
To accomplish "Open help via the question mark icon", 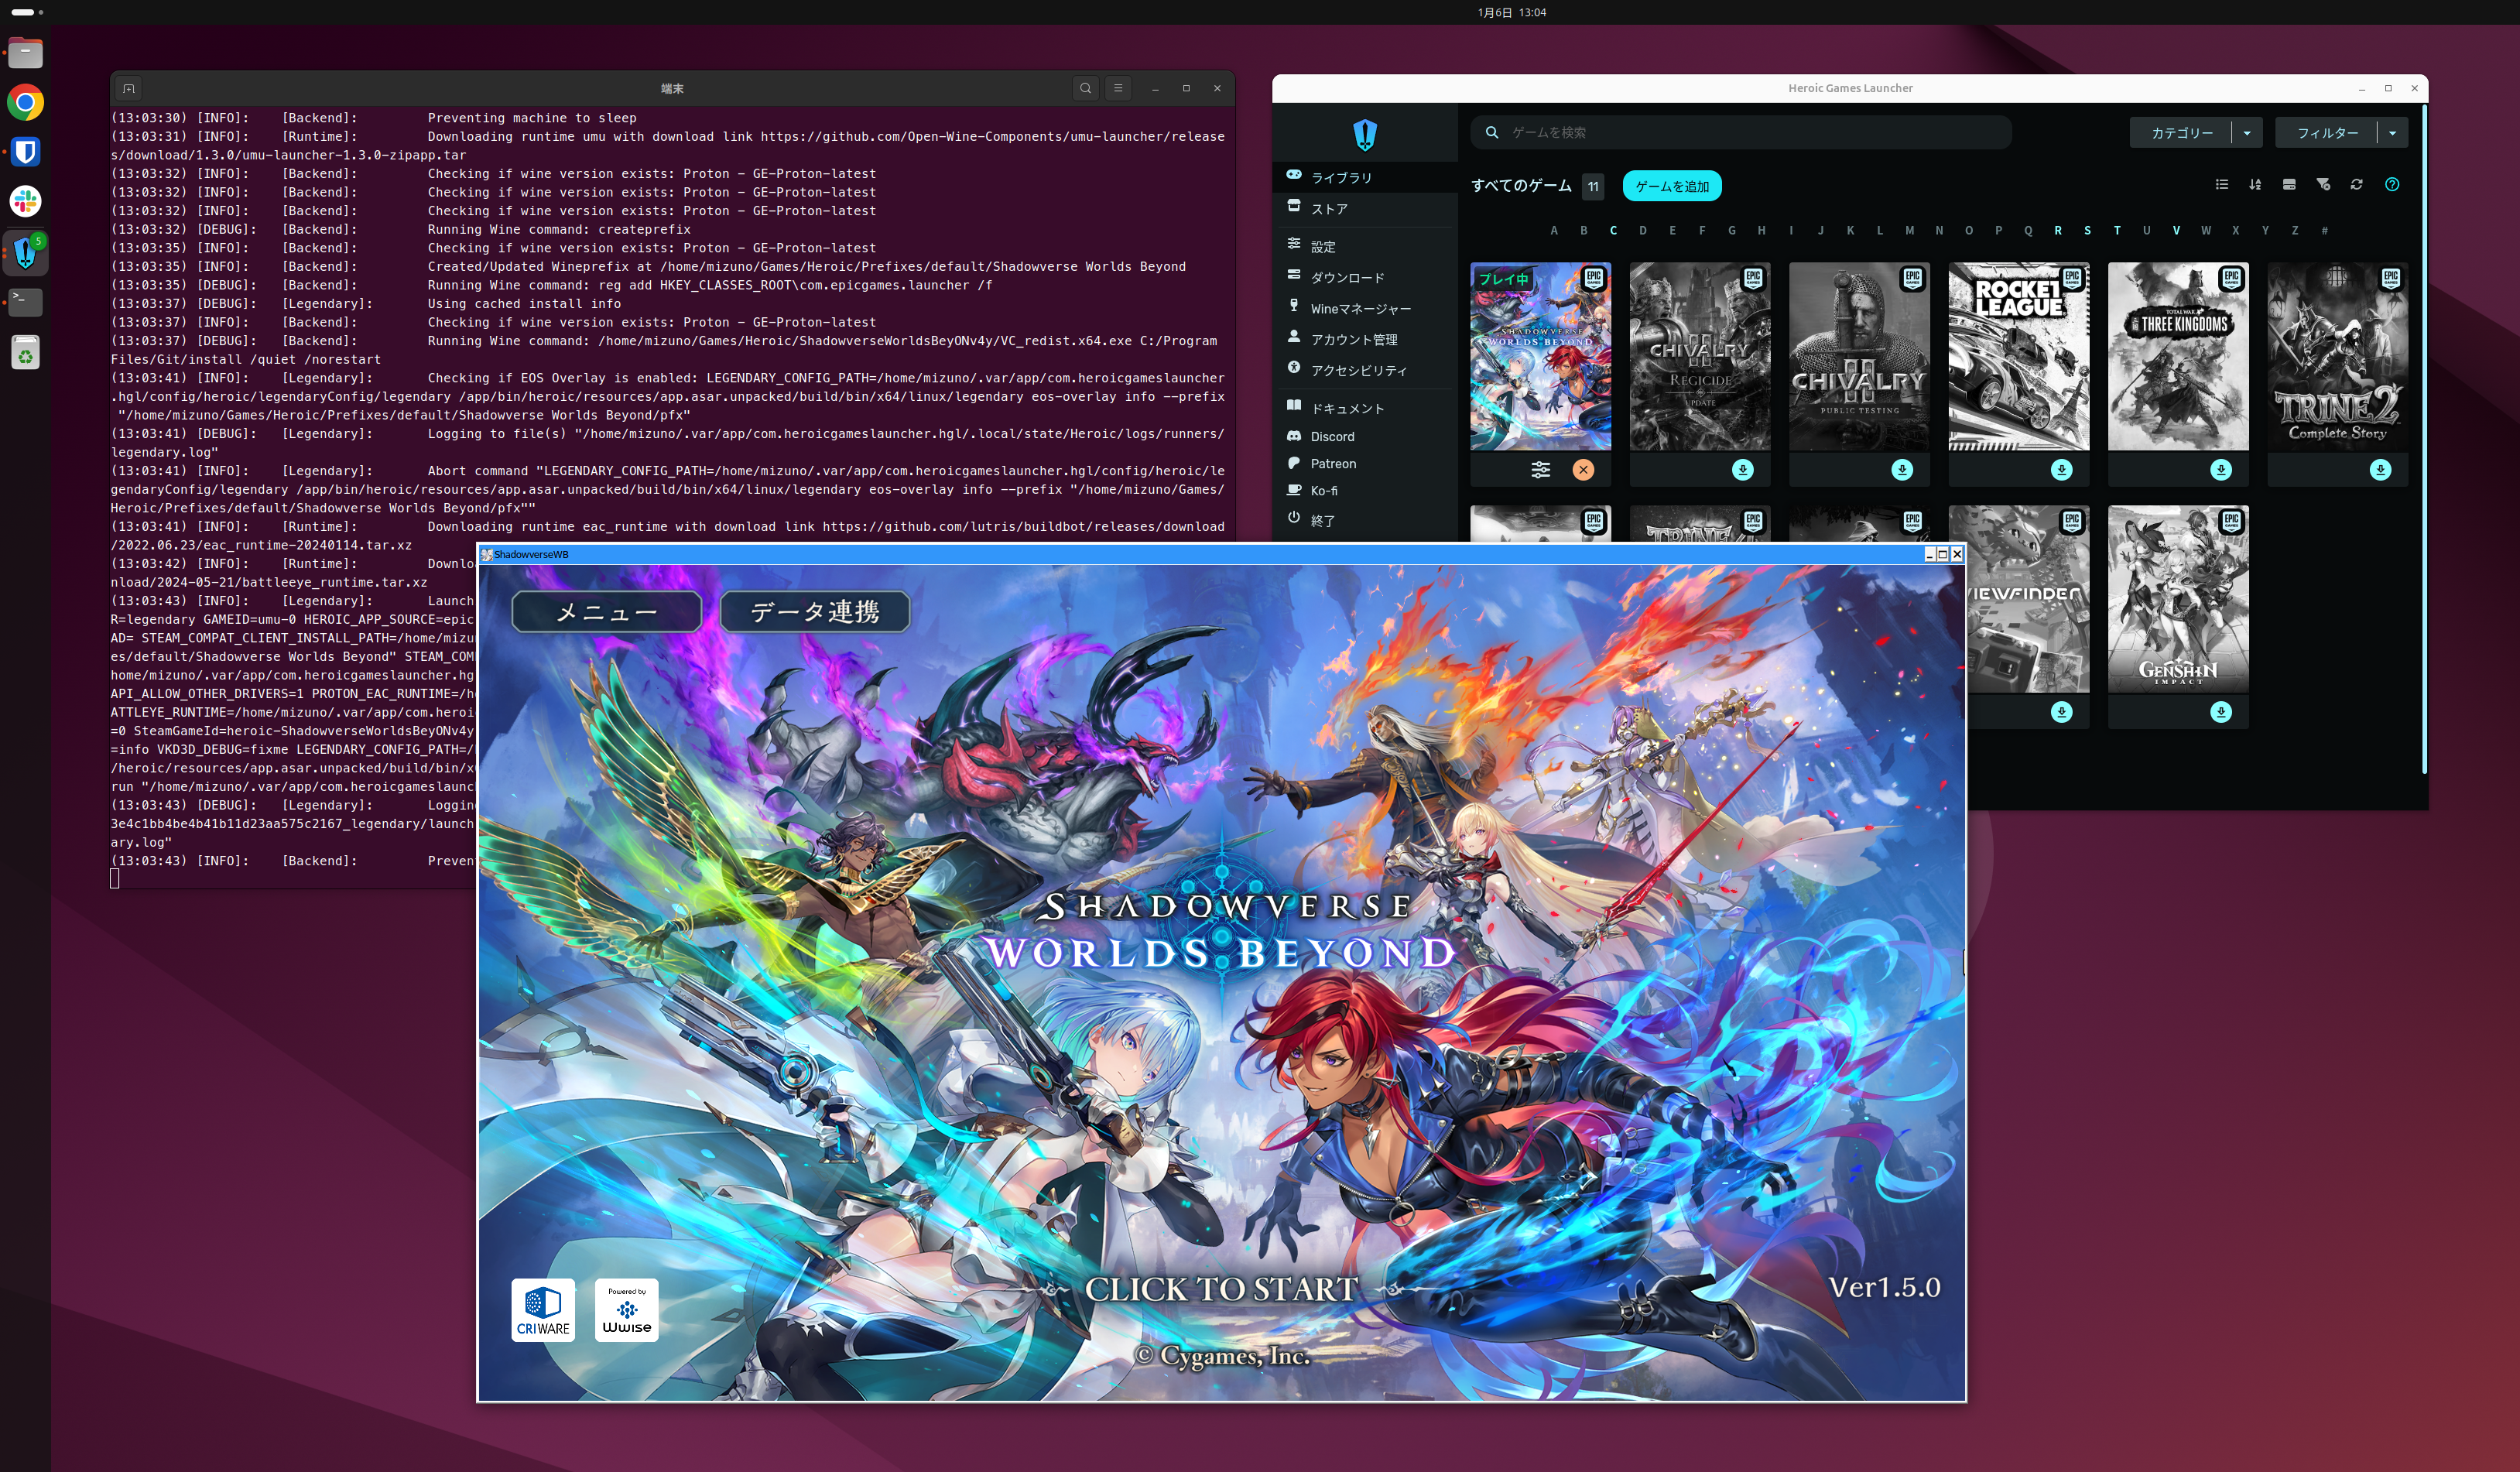I will click(2393, 185).
